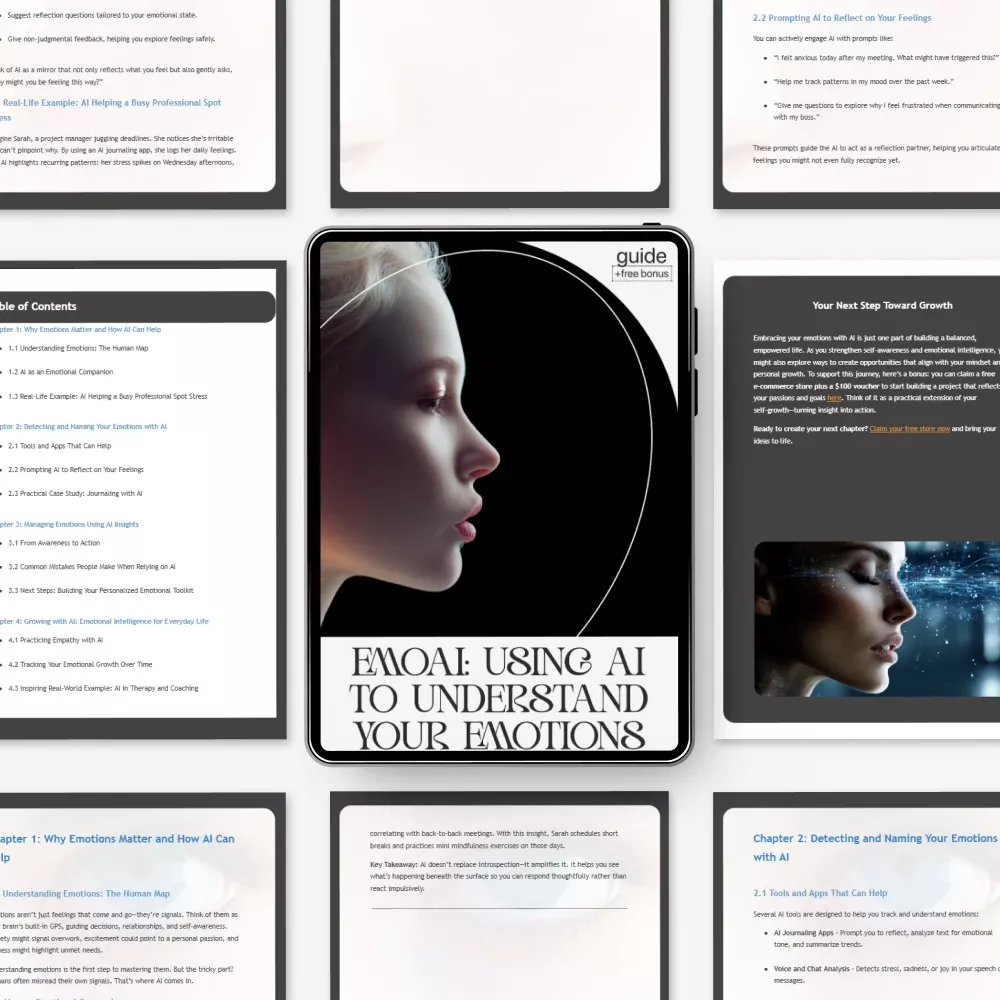Viewport: 1000px width, 1000px height.
Task: Open 4.3 Inspiring Real-World Example entry
Action: coord(103,688)
